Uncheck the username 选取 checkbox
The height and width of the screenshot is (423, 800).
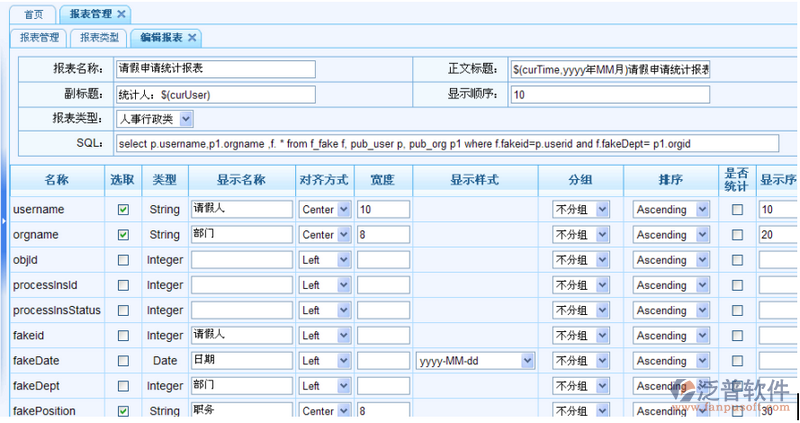coord(123,210)
